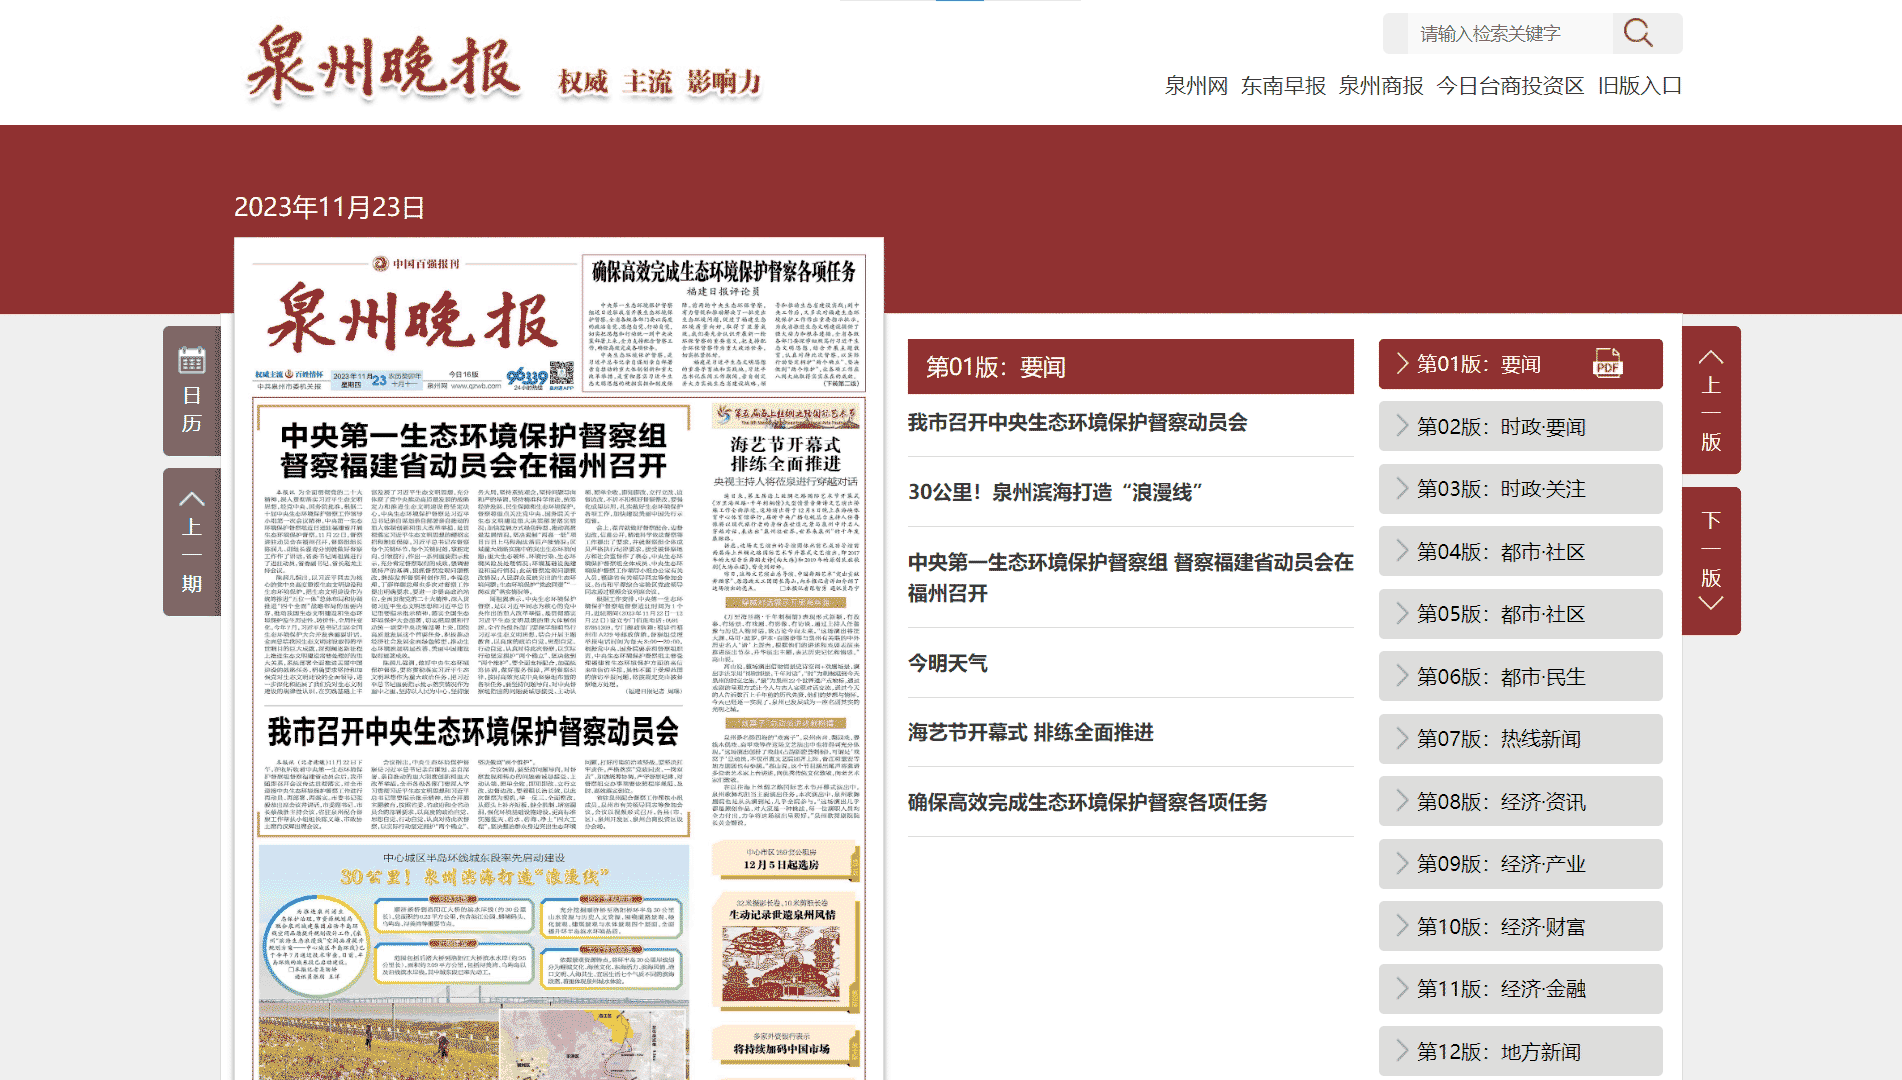Click 确保高效完成生态环境保护督察各项任务 block on front page
Image resolution: width=1902 pixels, height=1080 pixels.
click(x=723, y=322)
